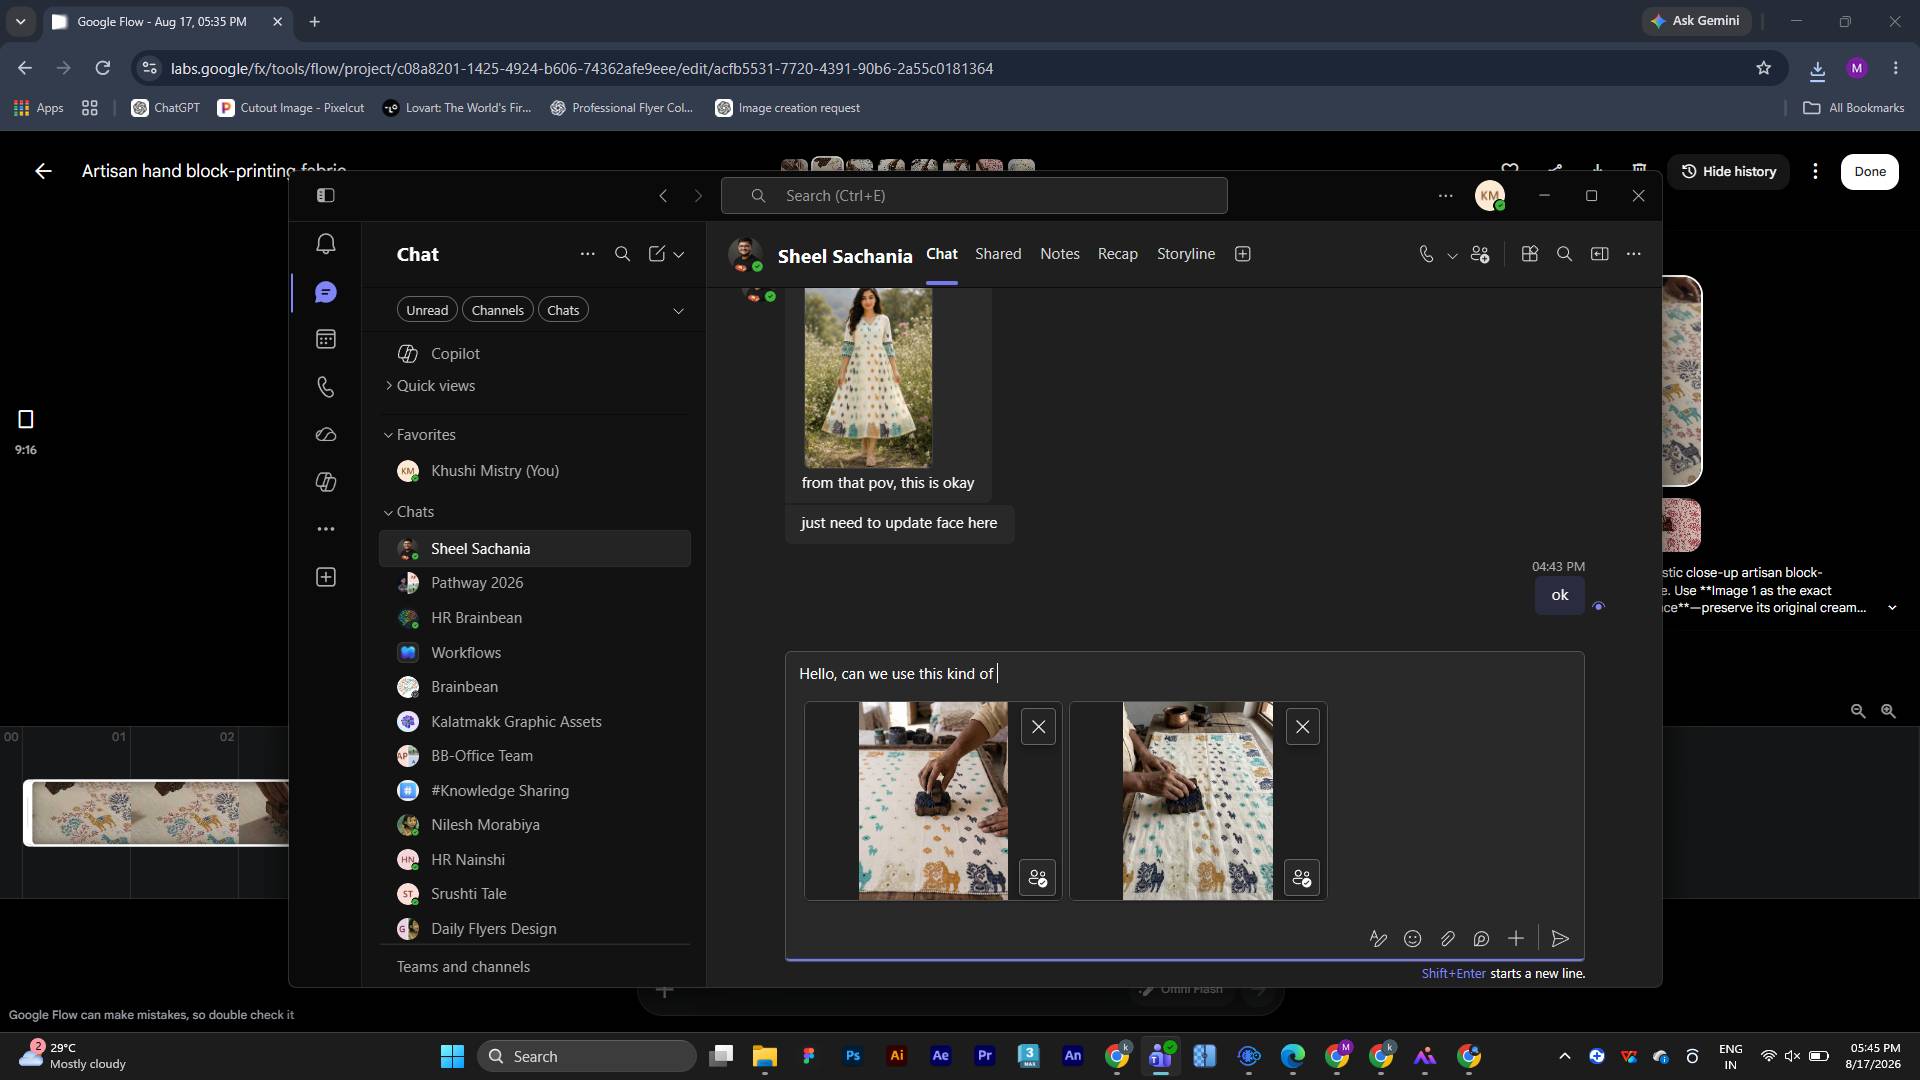Click the emoji picker in message composer

(1412, 938)
